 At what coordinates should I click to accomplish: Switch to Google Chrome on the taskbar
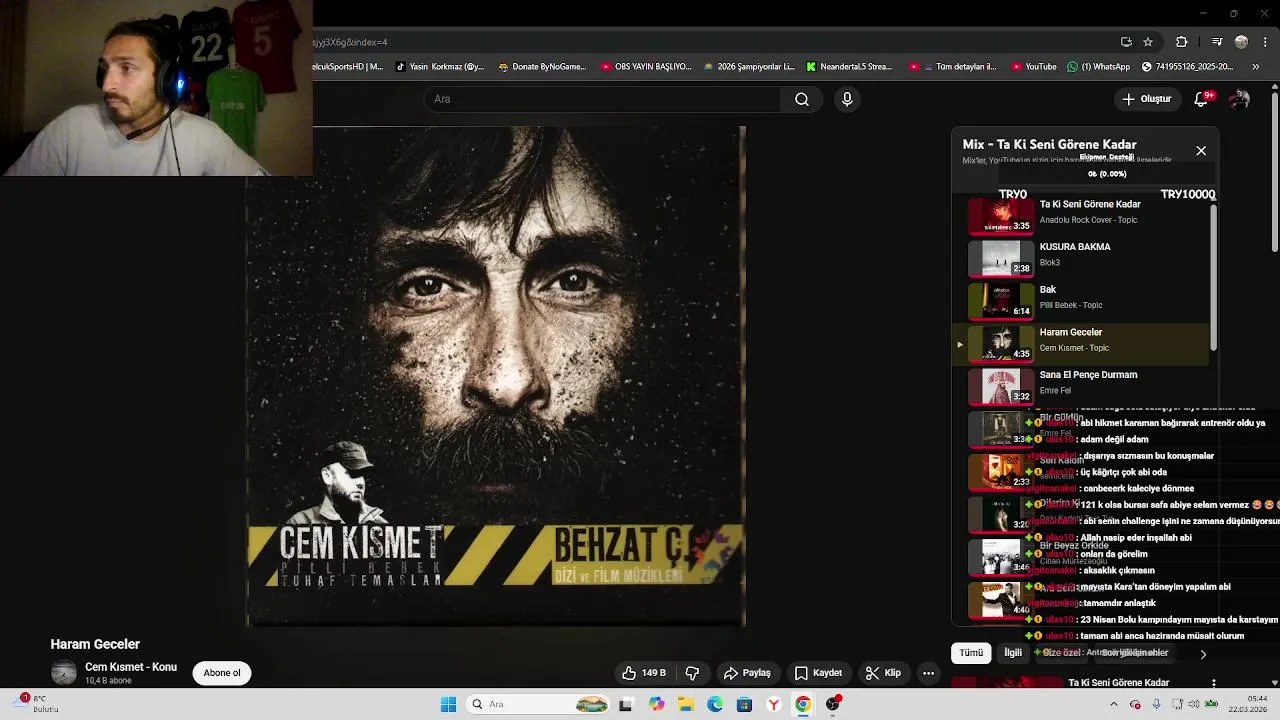[x=803, y=705]
